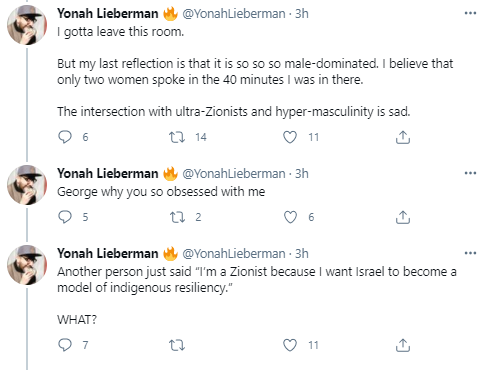Reply to the 'George why you so obsessed' tweet
490x371 pixels.
65,217
